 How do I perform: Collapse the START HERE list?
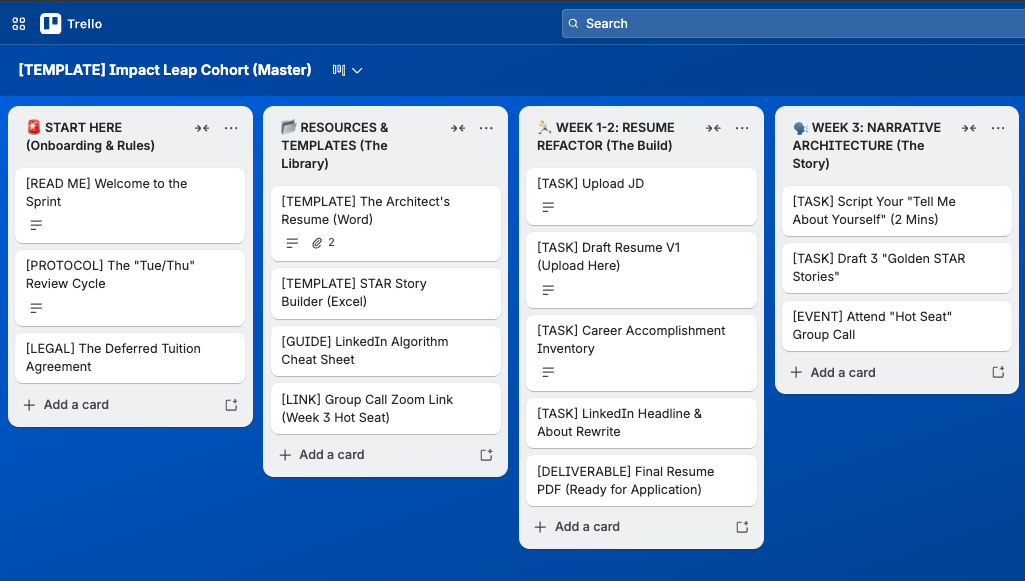click(x=202, y=128)
